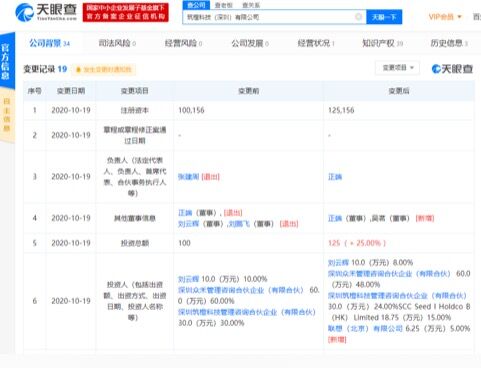The image size is (481, 368).
Task: Click the red official credit agency banner
Action: (x=126, y=12)
